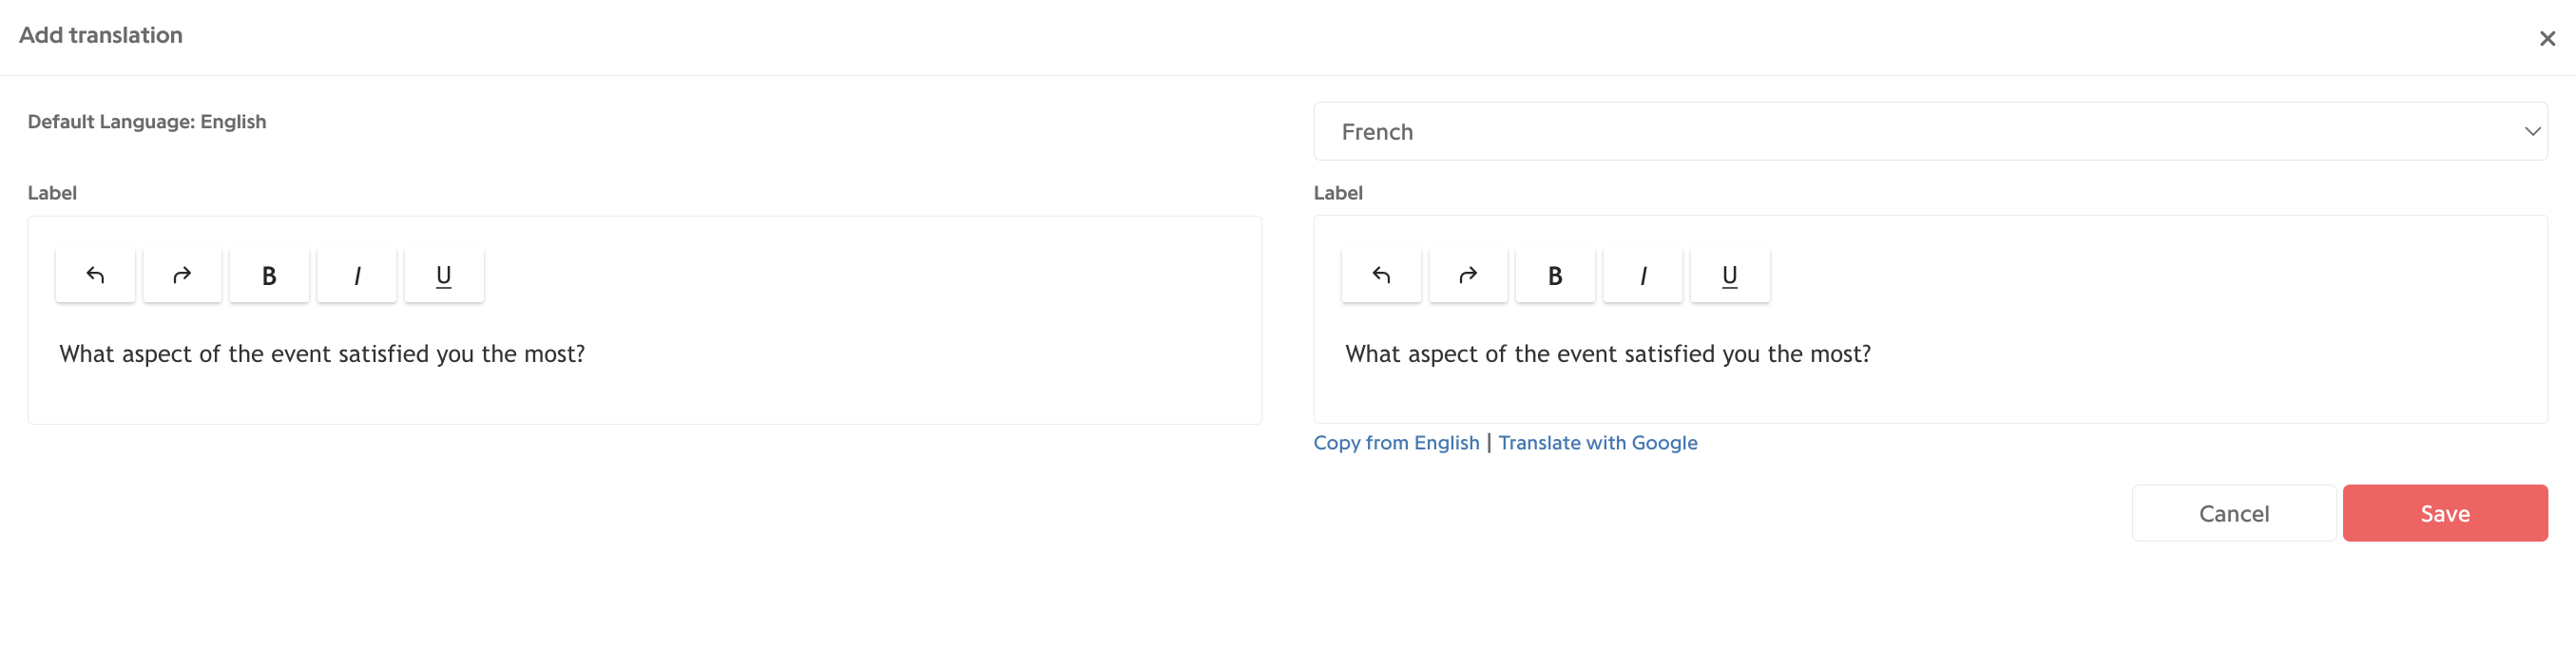Image resolution: width=2576 pixels, height=648 pixels.
Task: Click the Copy from English link
Action: (1396, 442)
